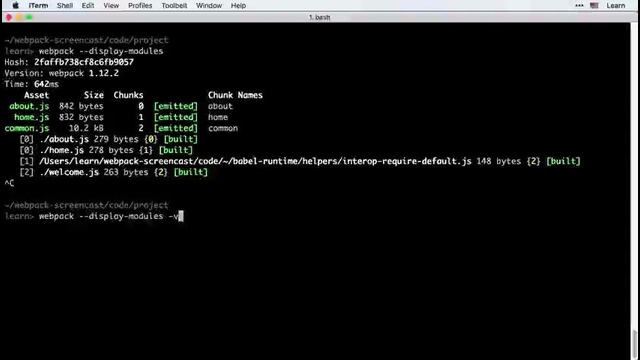Open the Window menu
Screen dimensions: 640x360
point(209,5)
